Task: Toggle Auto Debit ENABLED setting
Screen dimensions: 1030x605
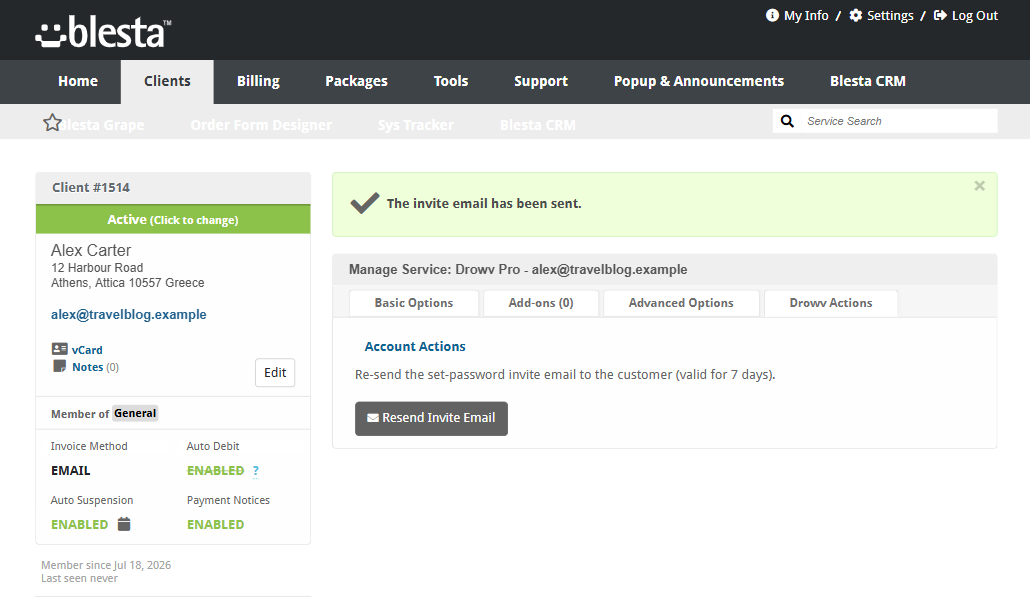Action: (215, 471)
